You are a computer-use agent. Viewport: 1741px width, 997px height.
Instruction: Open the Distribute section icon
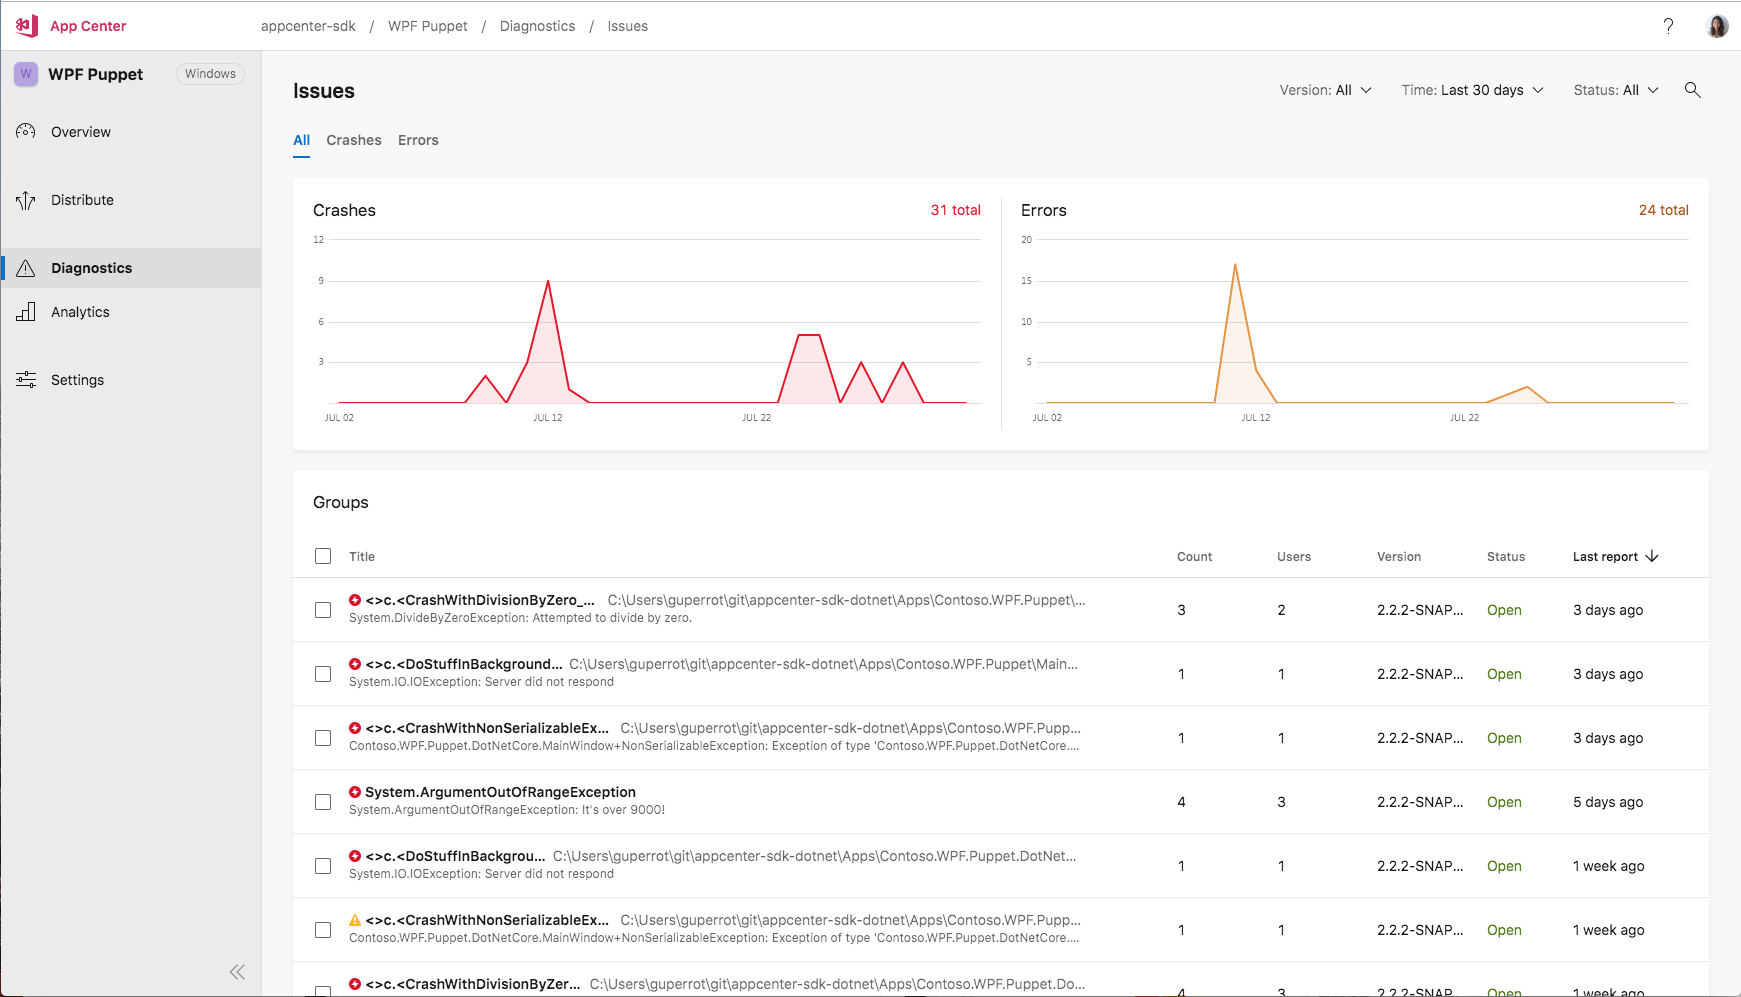click(x=26, y=200)
